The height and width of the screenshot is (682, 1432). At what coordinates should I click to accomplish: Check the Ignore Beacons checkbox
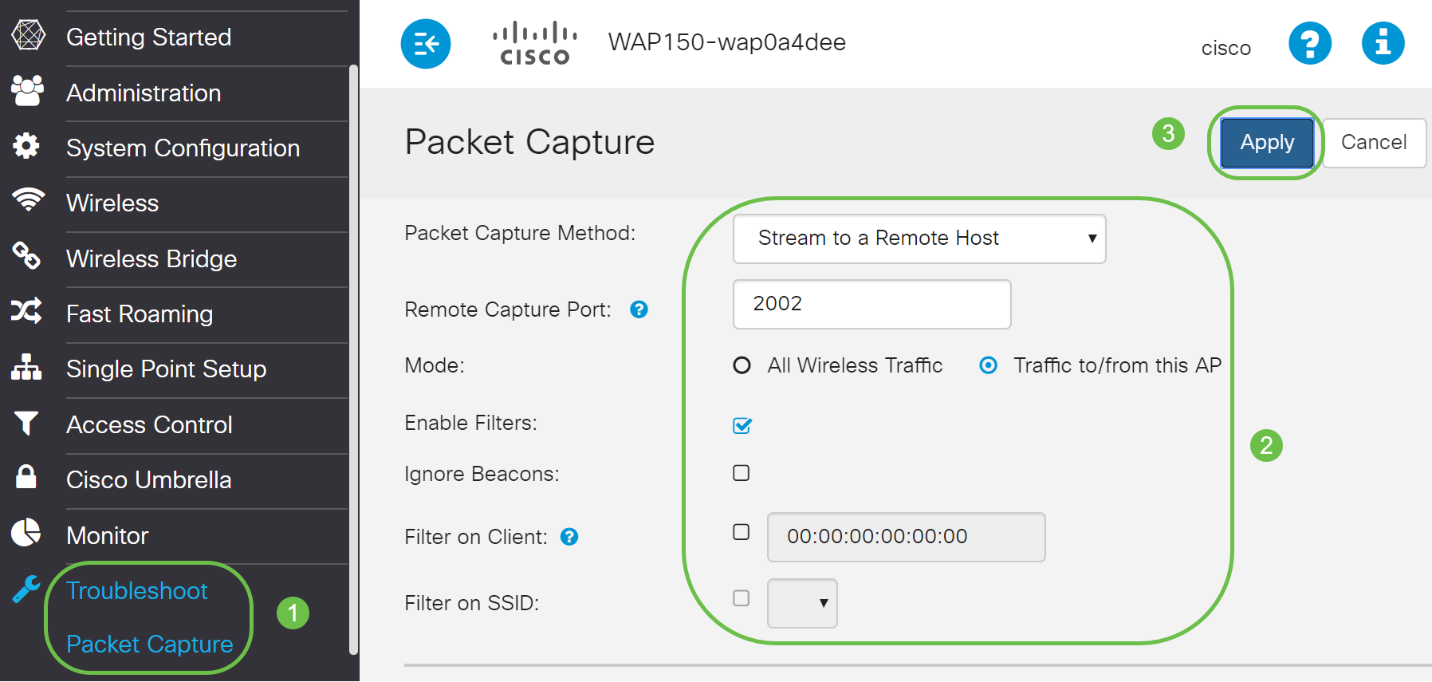tap(741, 473)
